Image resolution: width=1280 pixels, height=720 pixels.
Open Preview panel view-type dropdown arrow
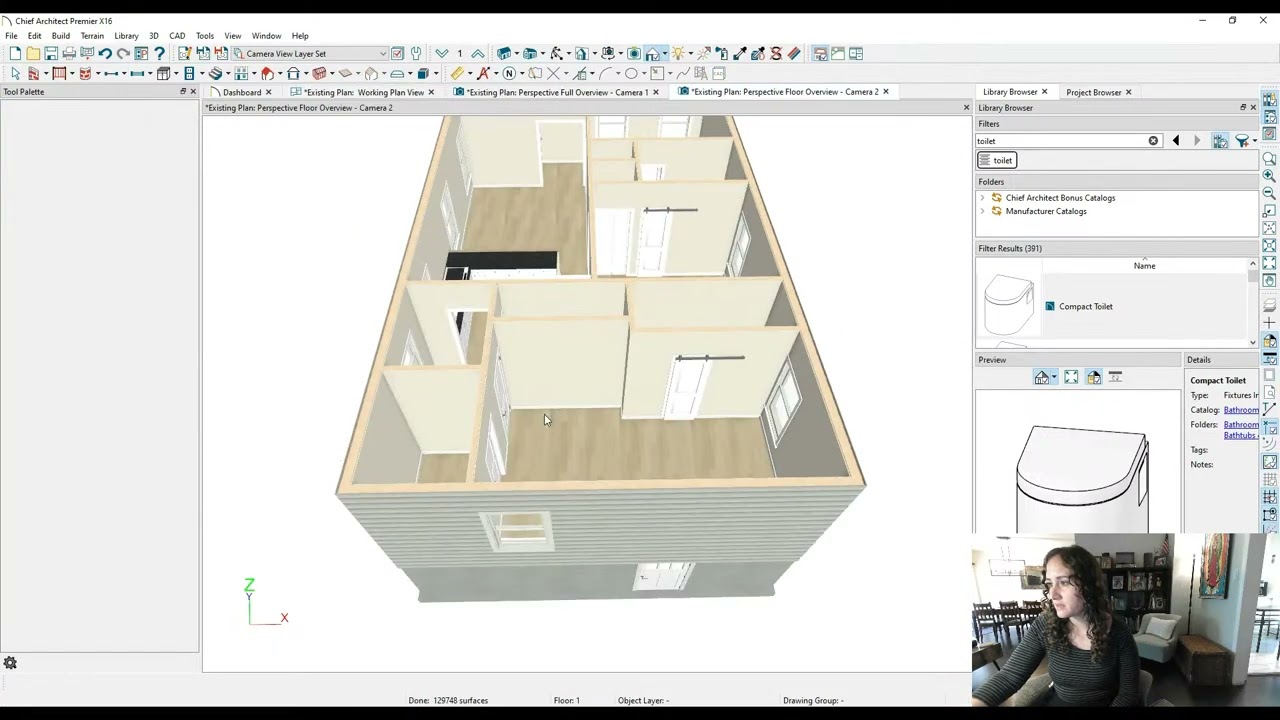pyautogui.click(x=1054, y=377)
